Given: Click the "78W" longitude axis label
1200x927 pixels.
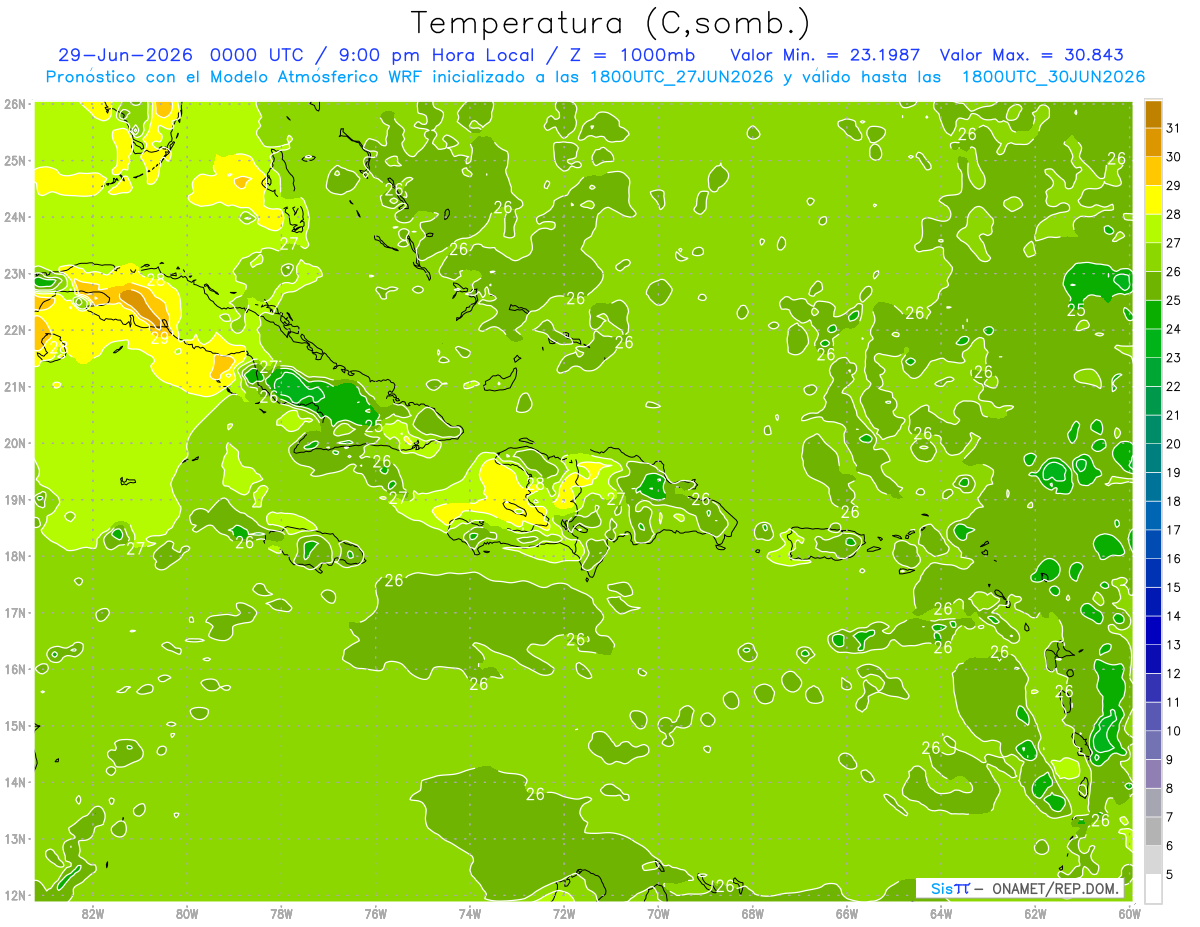Looking at the screenshot, I should [281, 913].
